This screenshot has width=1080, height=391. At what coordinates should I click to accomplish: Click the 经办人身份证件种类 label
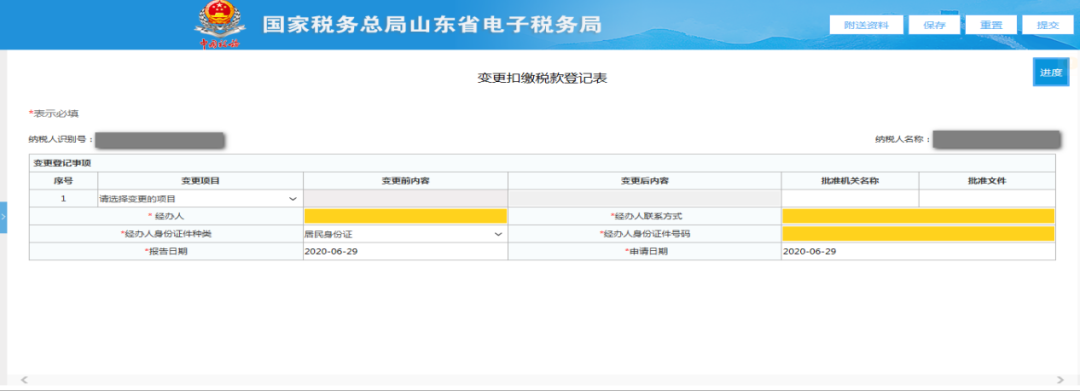point(166,234)
